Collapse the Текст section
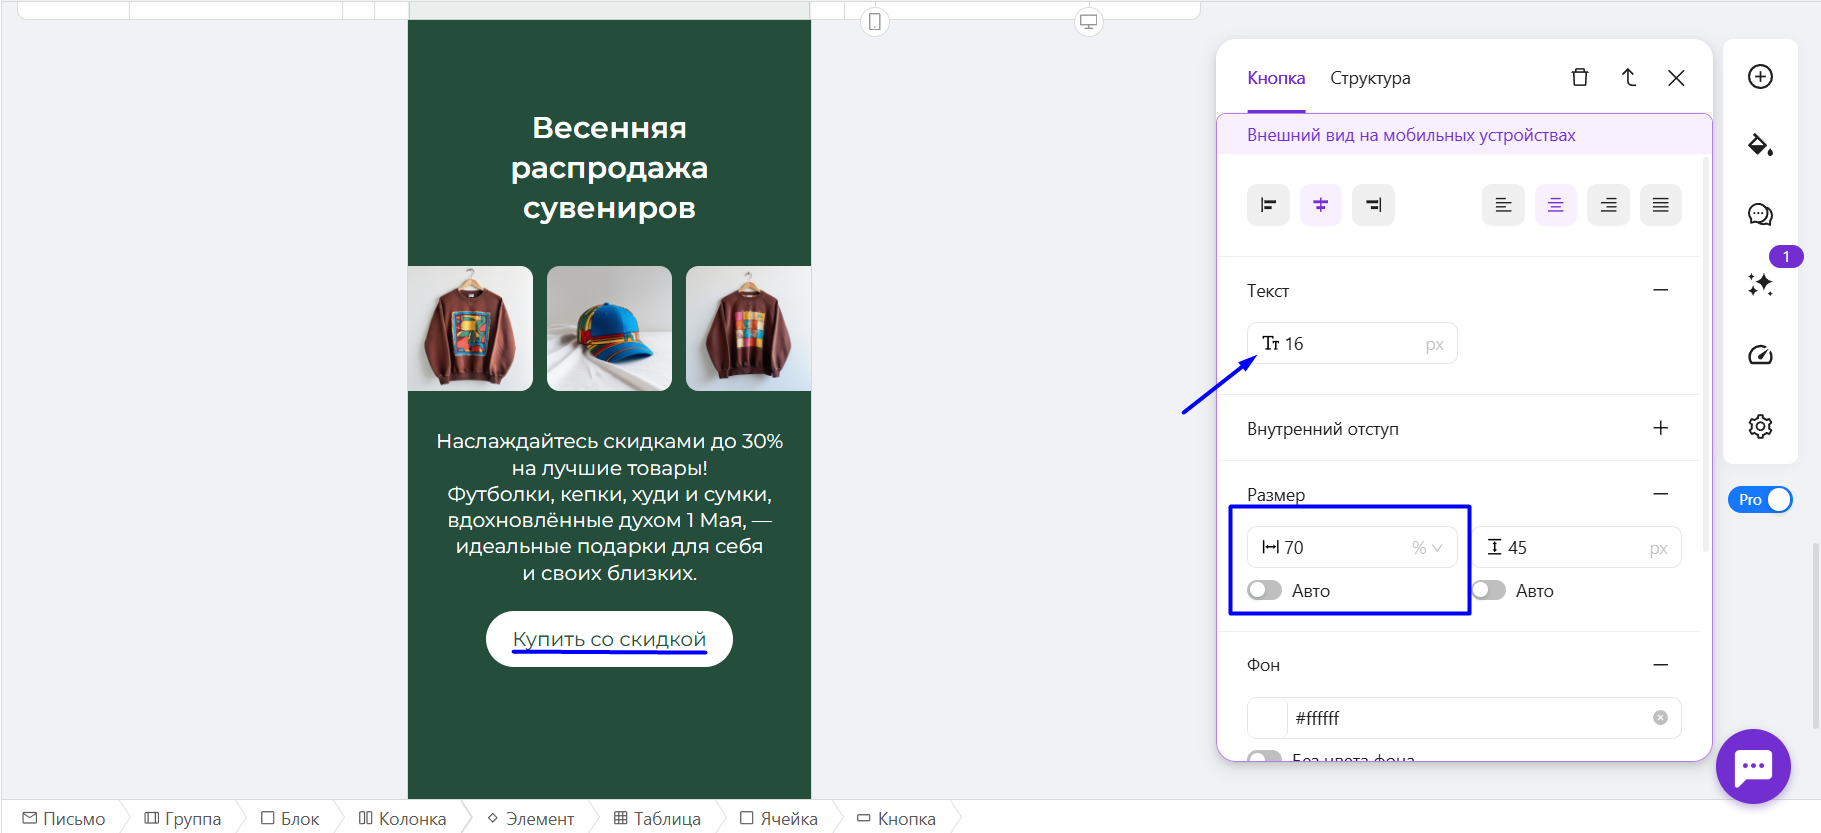1821x833 pixels. 1660,290
